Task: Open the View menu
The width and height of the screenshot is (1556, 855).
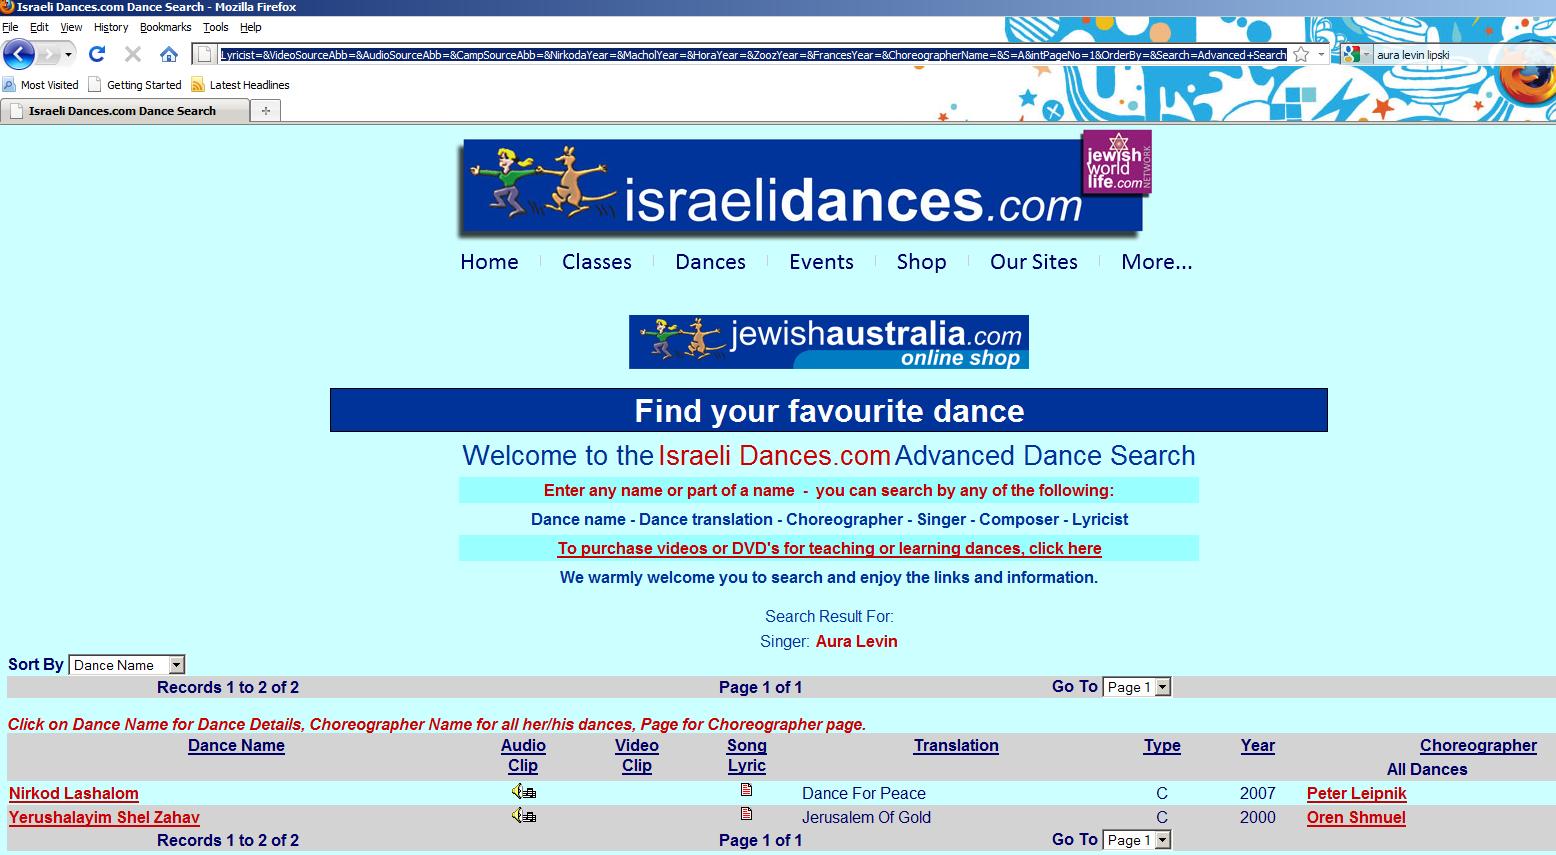Action: [x=71, y=27]
